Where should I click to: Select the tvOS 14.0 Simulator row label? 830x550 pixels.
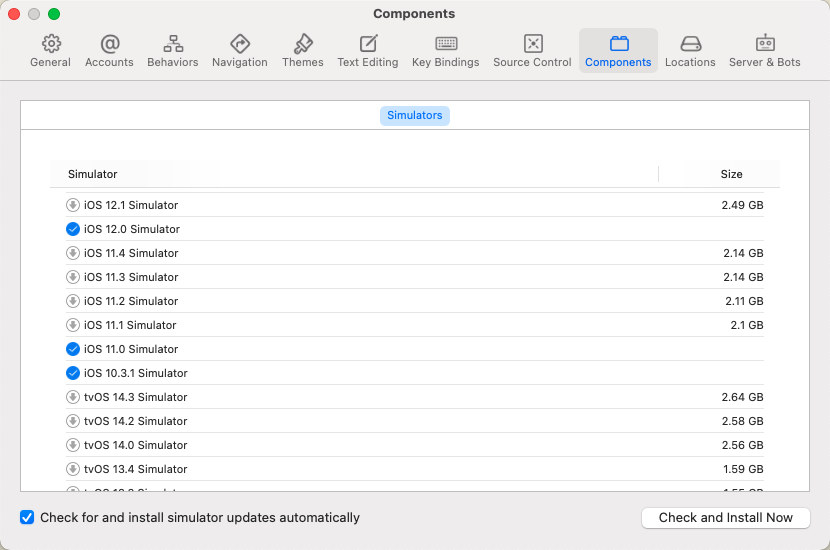point(136,445)
